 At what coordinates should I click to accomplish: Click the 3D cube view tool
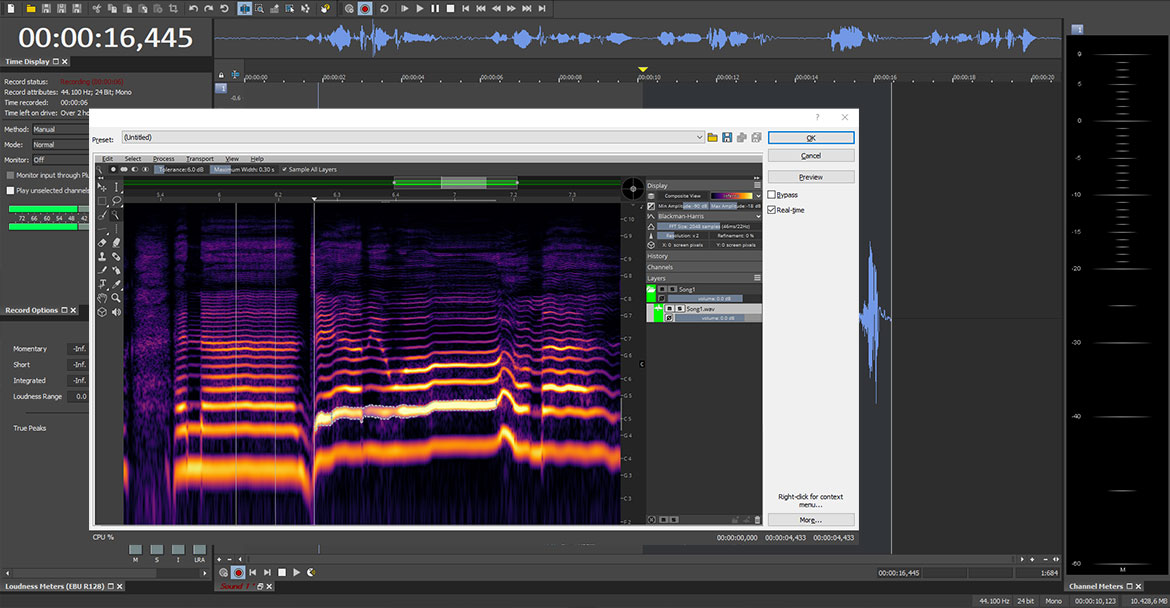tap(102, 312)
